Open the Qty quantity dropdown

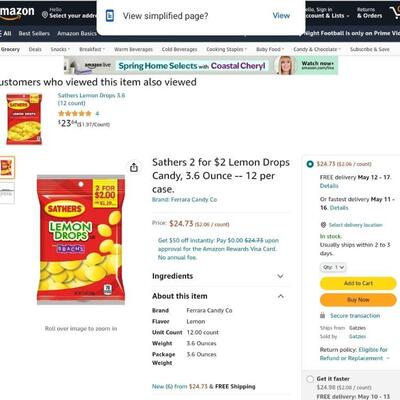pyautogui.click(x=333, y=267)
